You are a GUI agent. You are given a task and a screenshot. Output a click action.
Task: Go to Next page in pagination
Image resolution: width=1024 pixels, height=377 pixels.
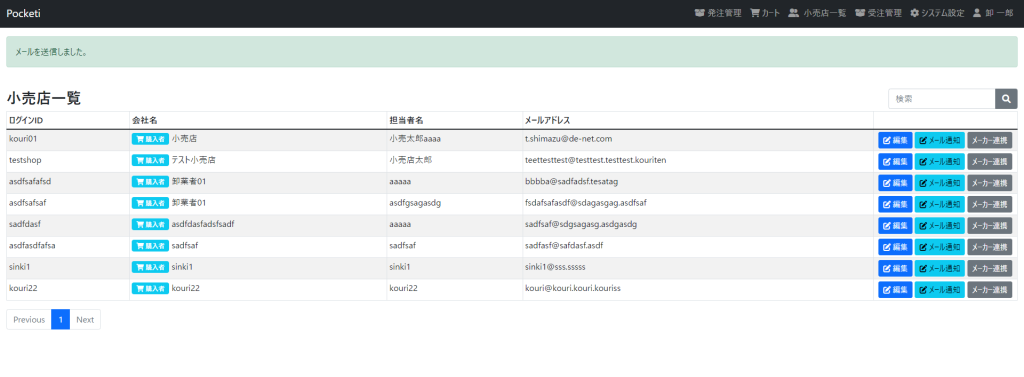[x=85, y=320]
